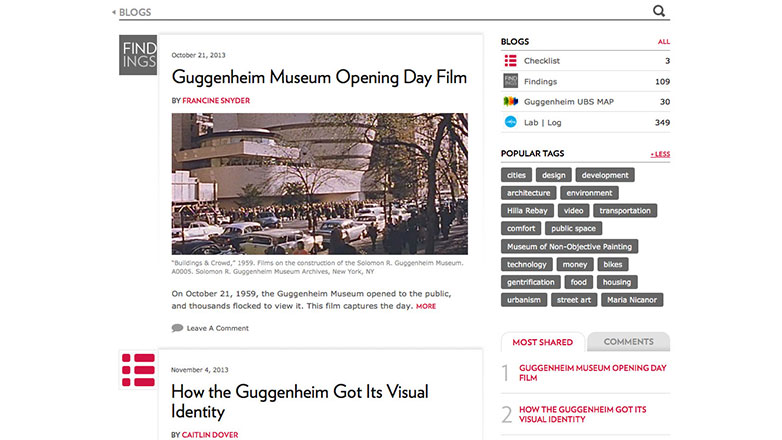Show ALL blogs link
The width and height of the screenshot is (782, 440).
(x=663, y=42)
